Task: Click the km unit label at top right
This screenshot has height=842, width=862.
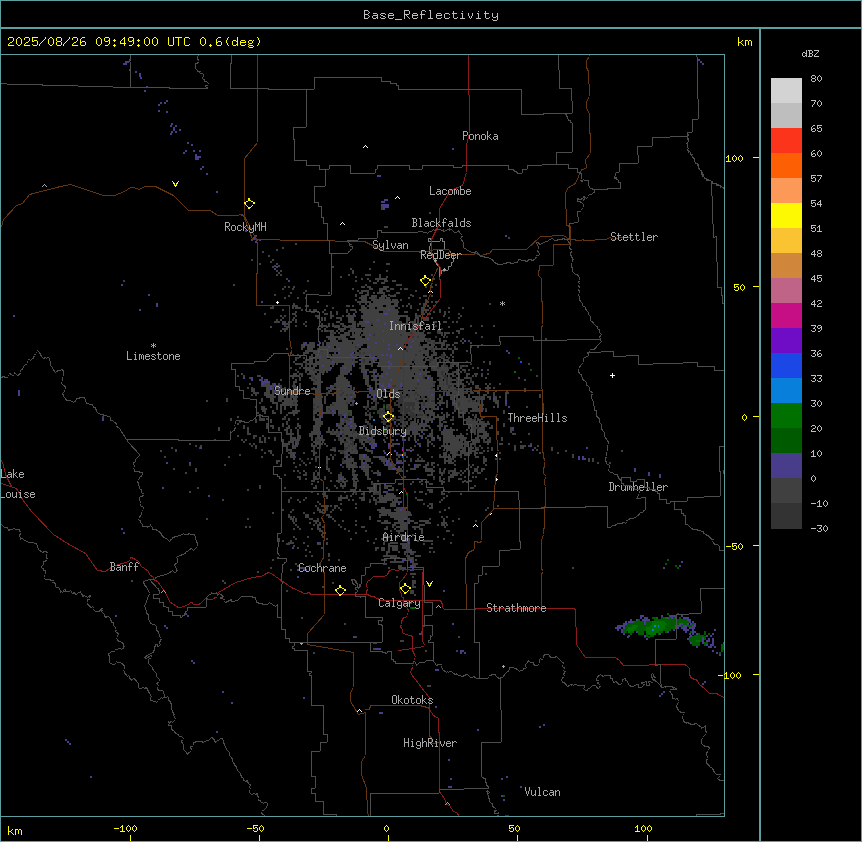Action: [x=744, y=42]
